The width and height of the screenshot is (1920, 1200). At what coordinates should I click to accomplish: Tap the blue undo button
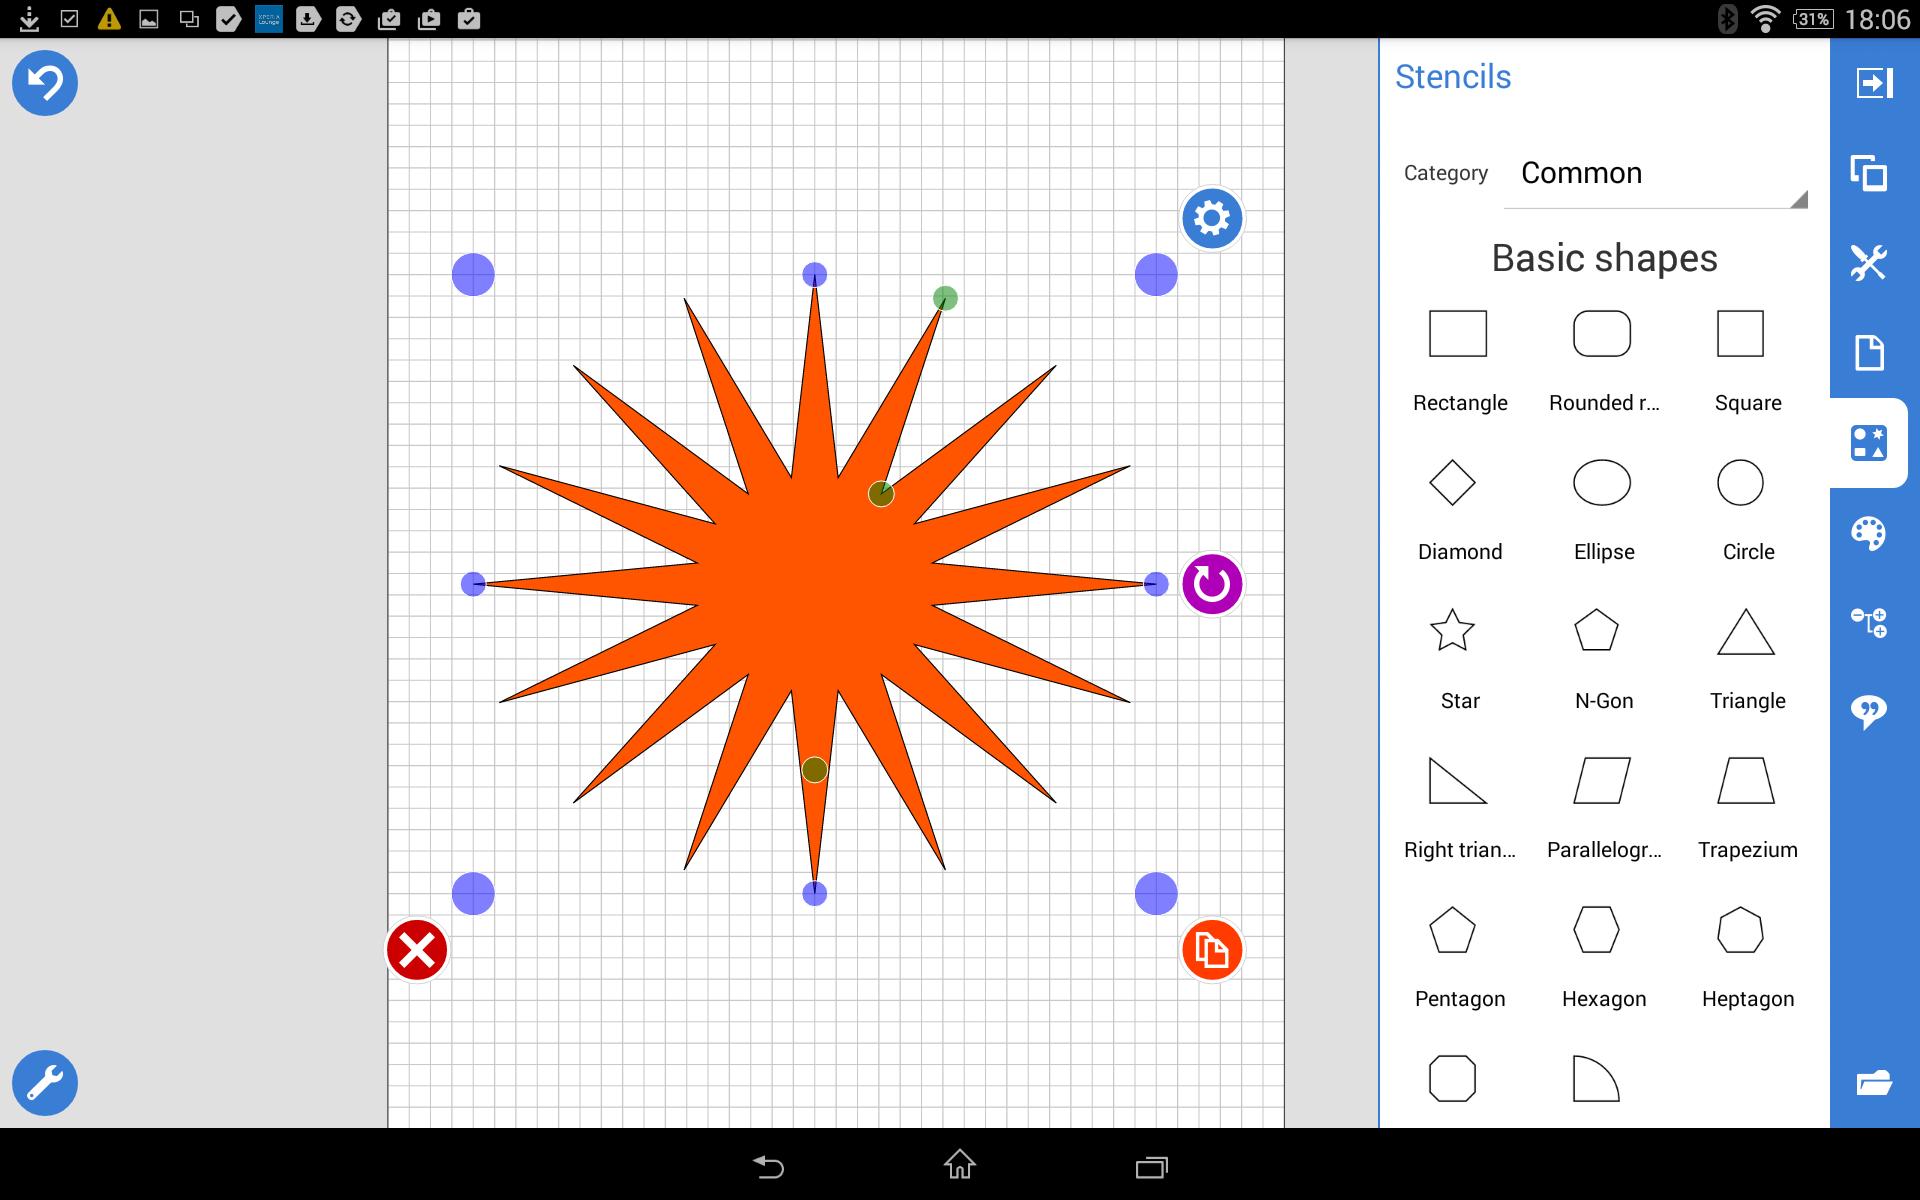tap(45, 83)
